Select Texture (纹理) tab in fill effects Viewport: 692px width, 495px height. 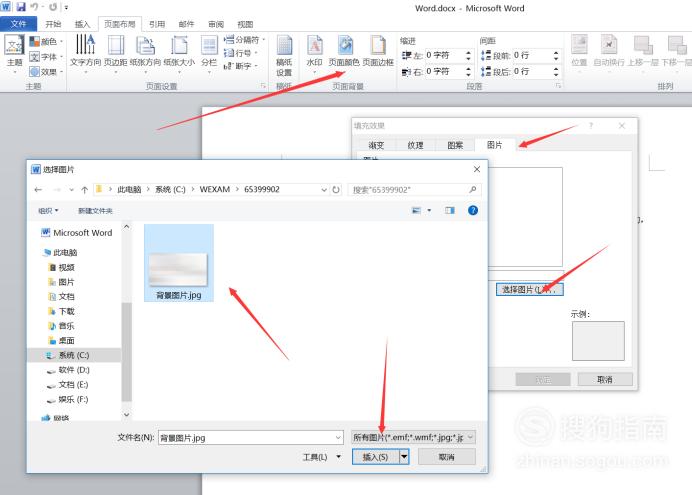pyautogui.click(x=415, y=145)
